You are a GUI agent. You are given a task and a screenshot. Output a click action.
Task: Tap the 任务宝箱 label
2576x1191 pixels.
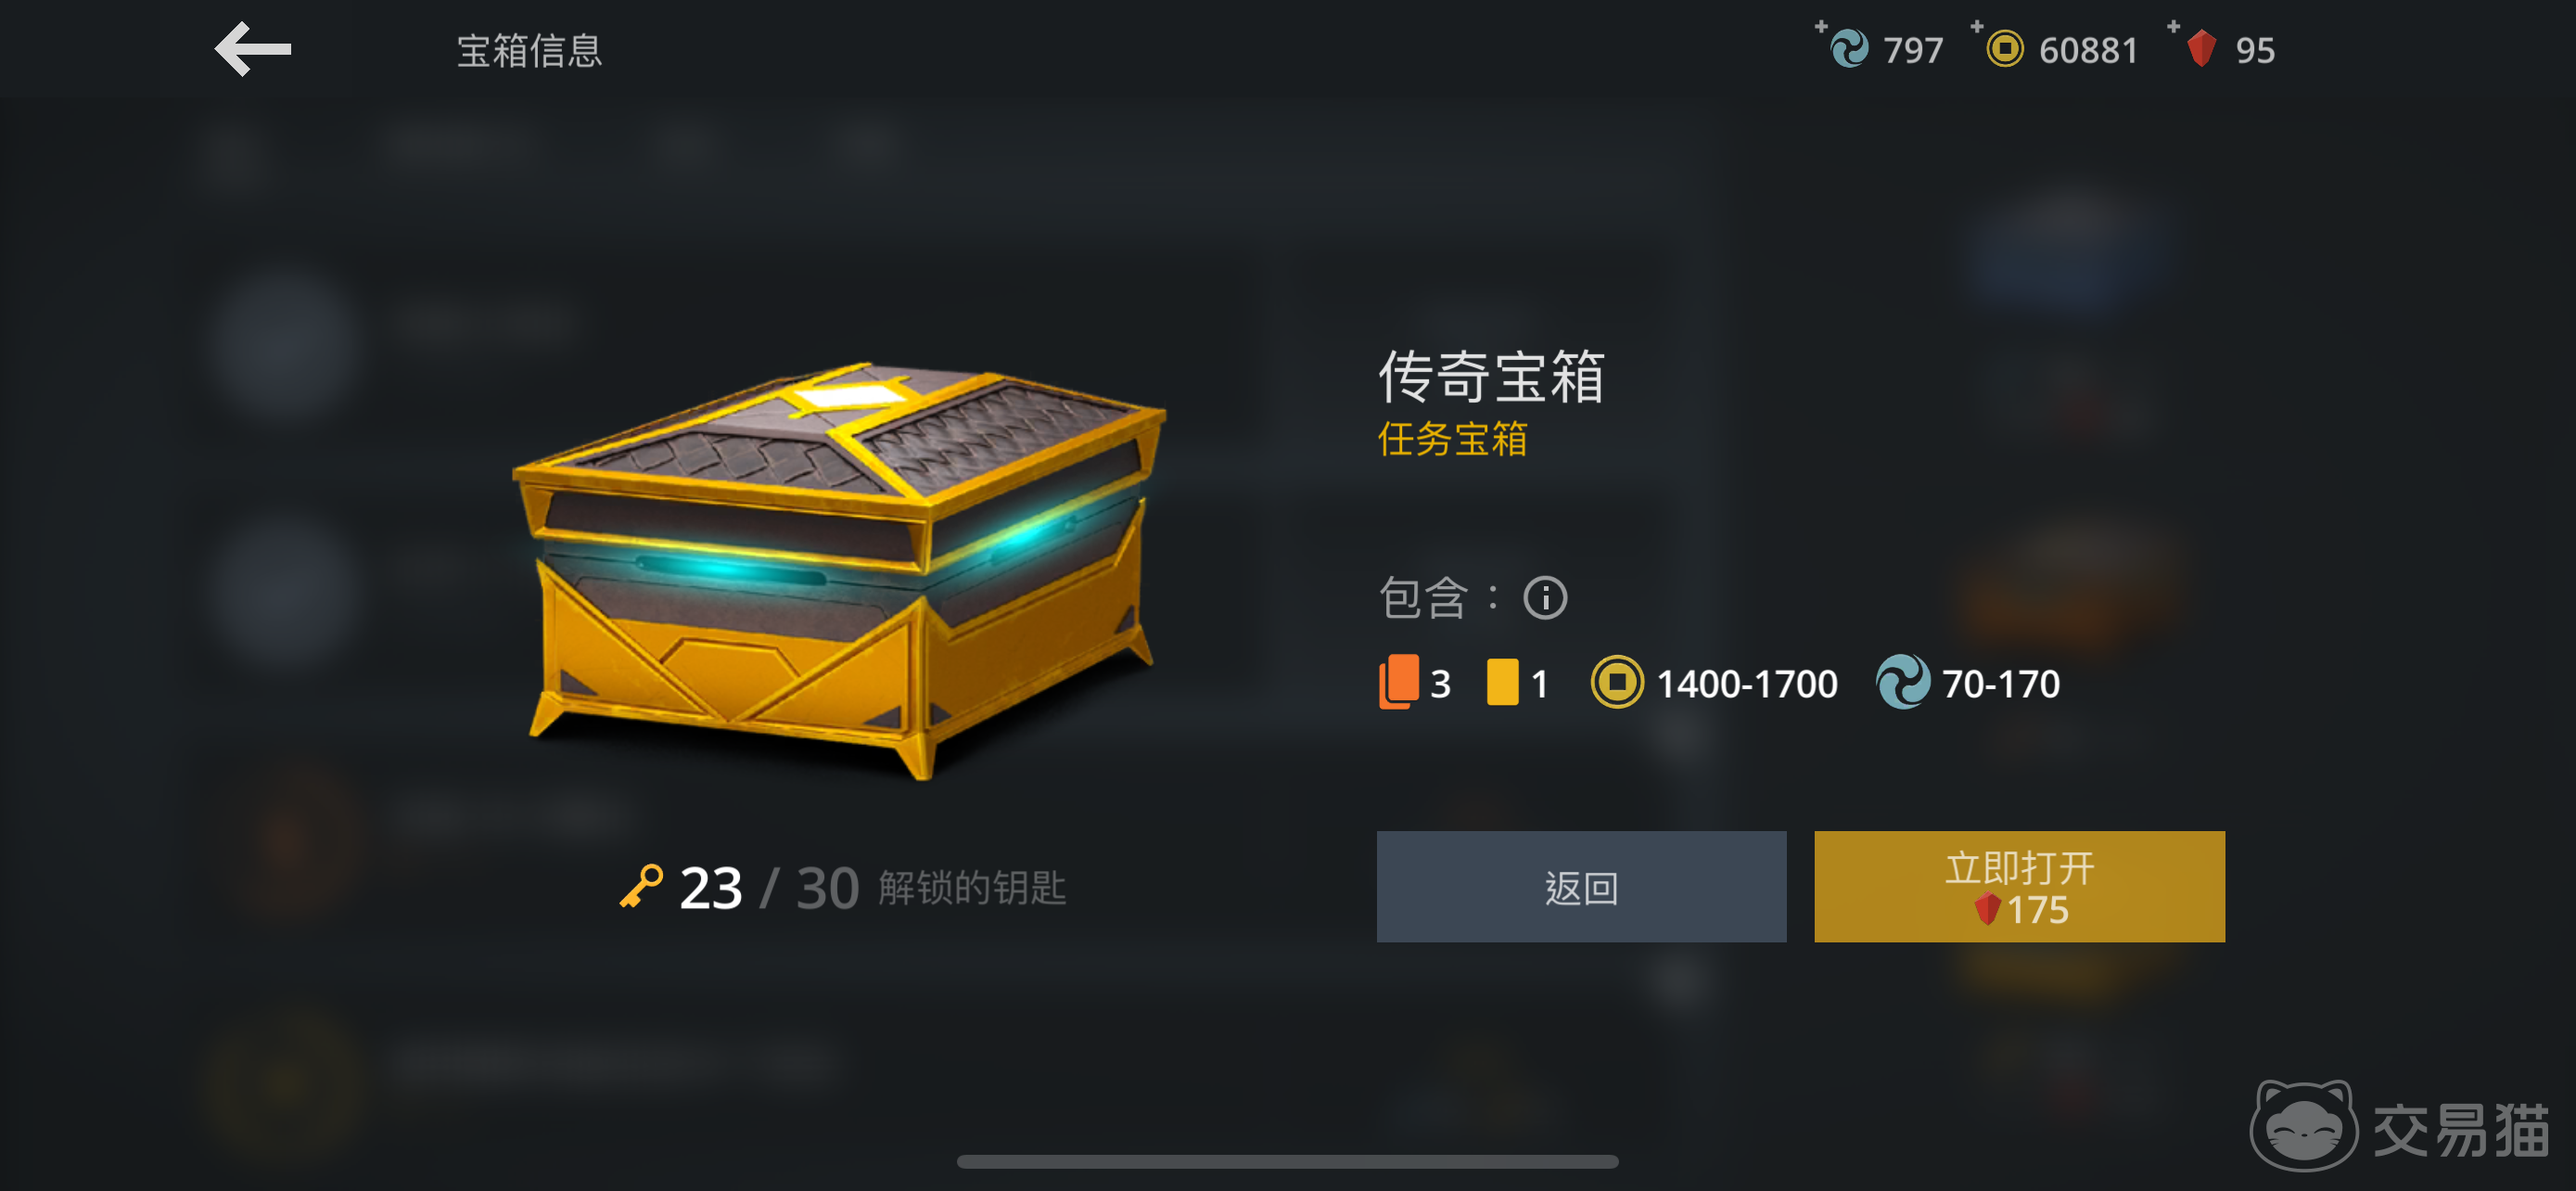point(1452,439)
